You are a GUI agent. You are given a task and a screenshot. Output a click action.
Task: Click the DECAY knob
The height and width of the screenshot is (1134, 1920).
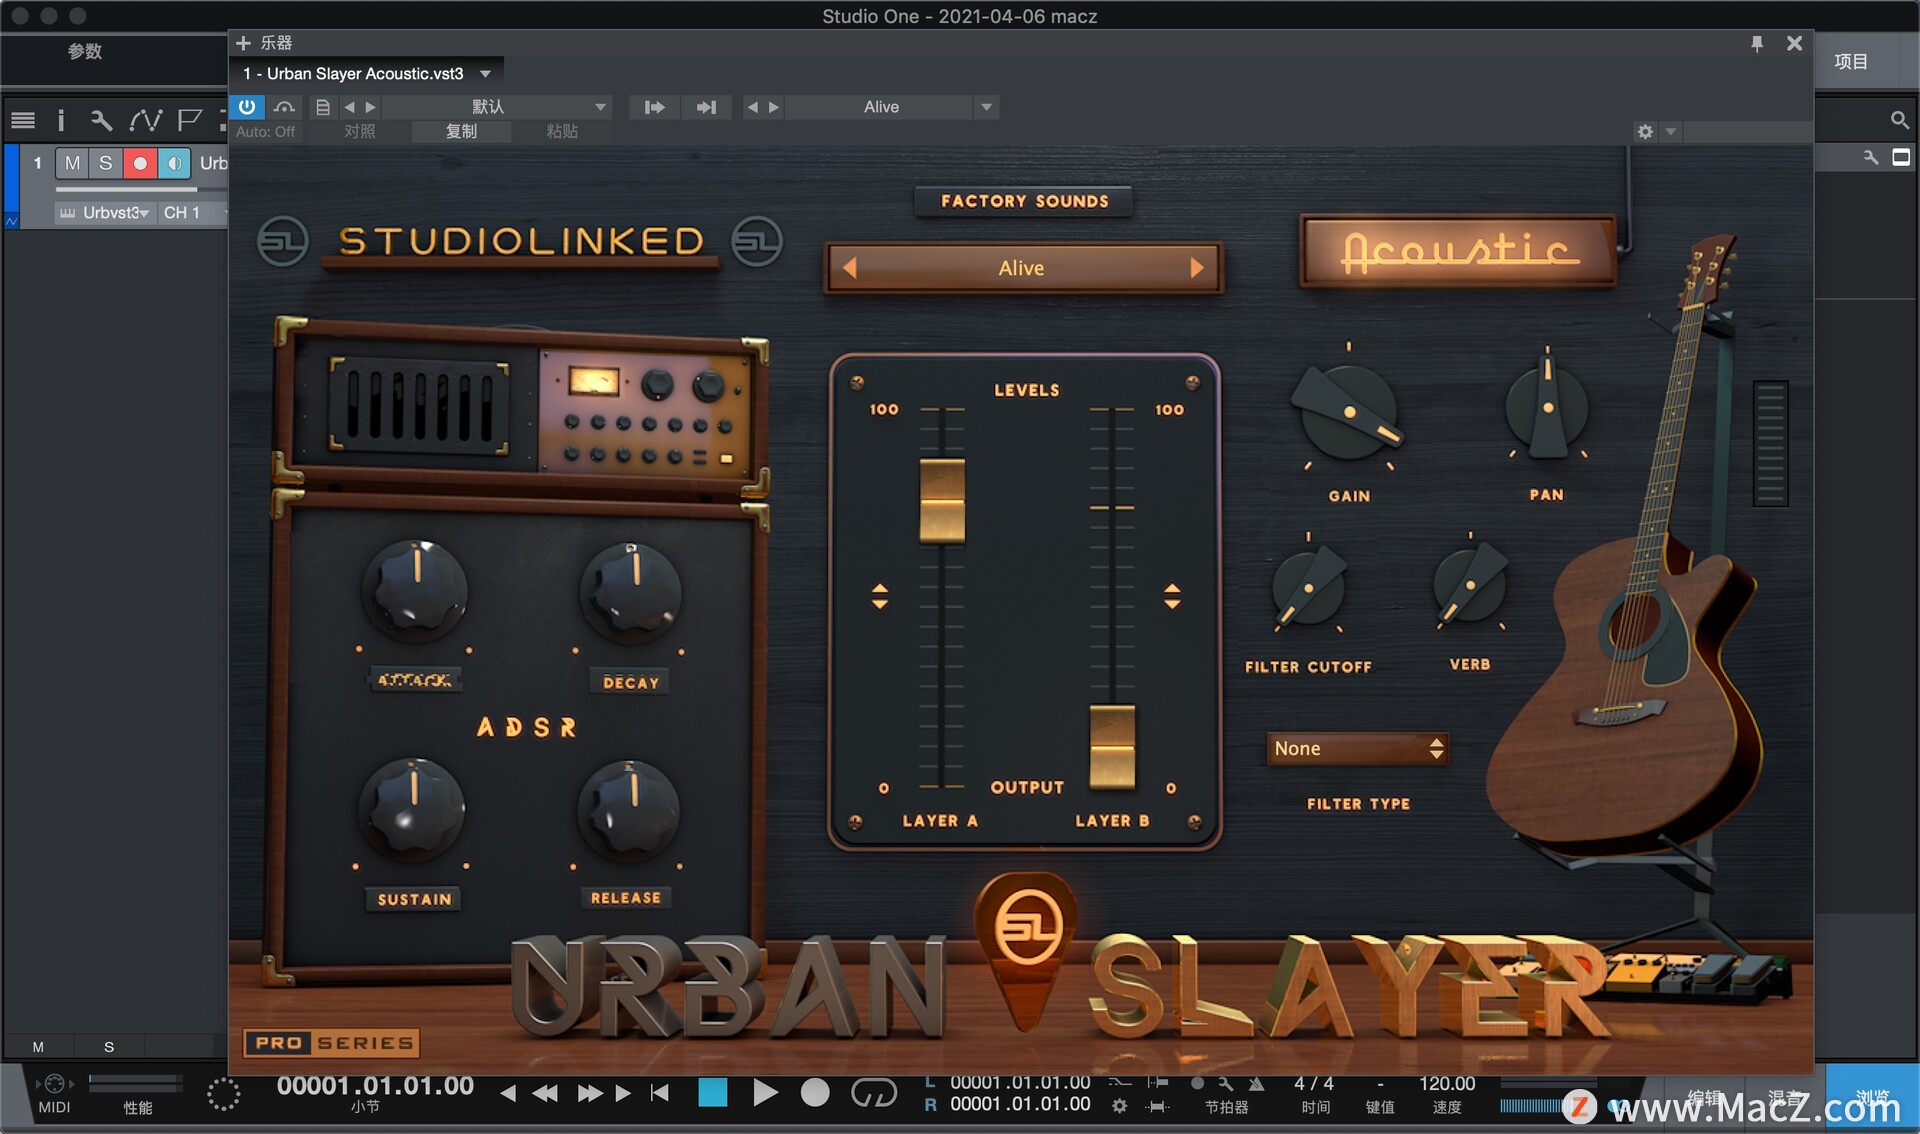click(631, 592)
